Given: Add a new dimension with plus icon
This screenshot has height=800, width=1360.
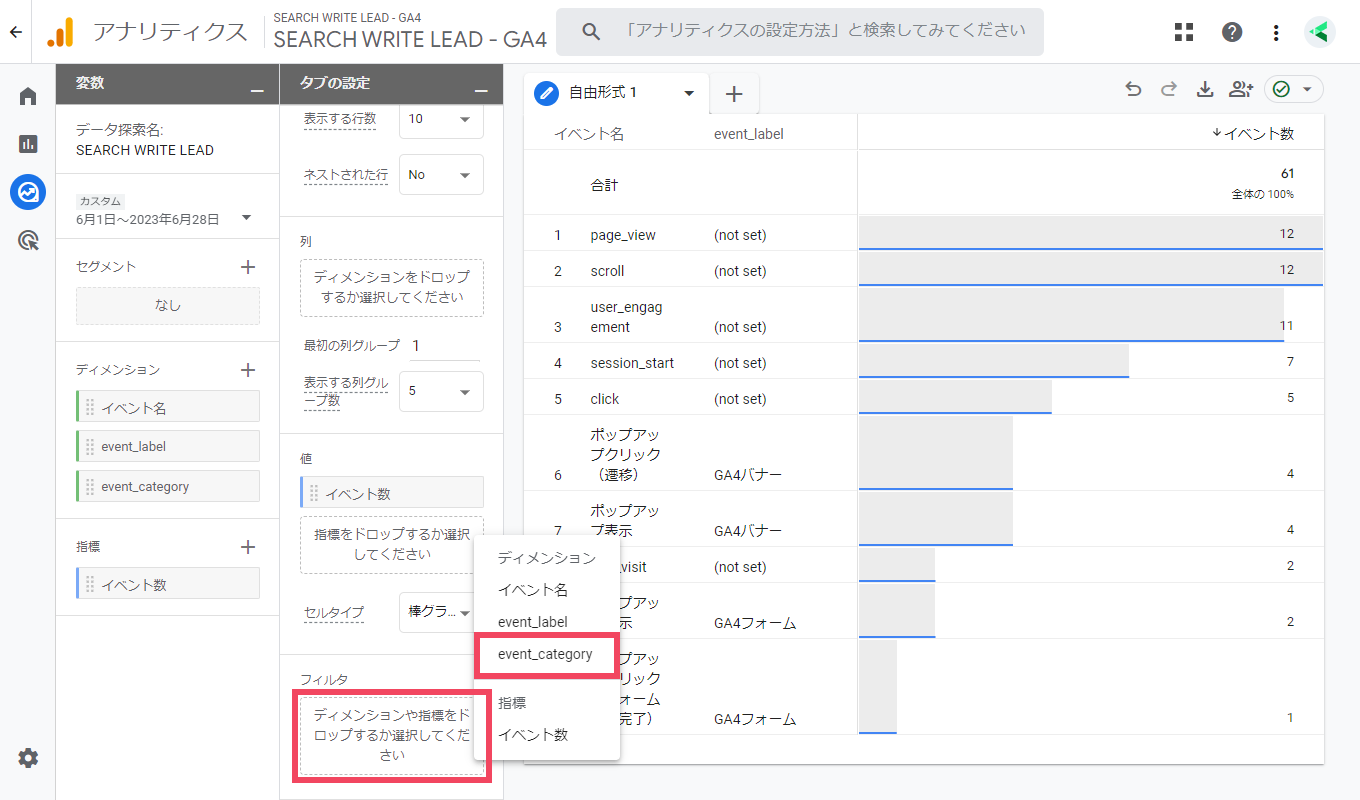Looking at the screenshot, I should (248, 370).
